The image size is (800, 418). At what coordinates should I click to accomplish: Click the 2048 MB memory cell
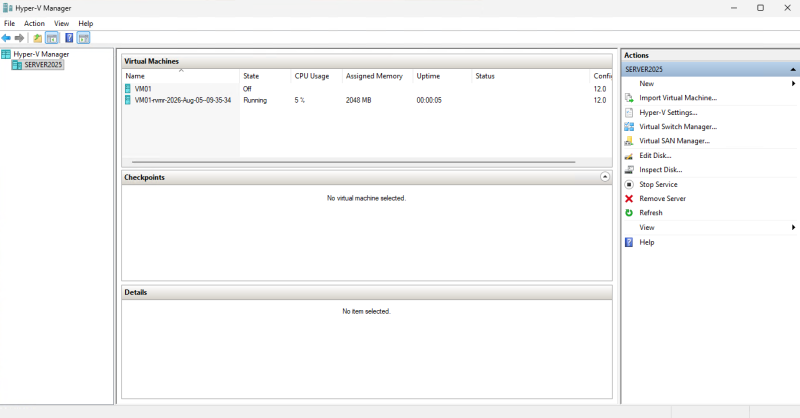359,100
